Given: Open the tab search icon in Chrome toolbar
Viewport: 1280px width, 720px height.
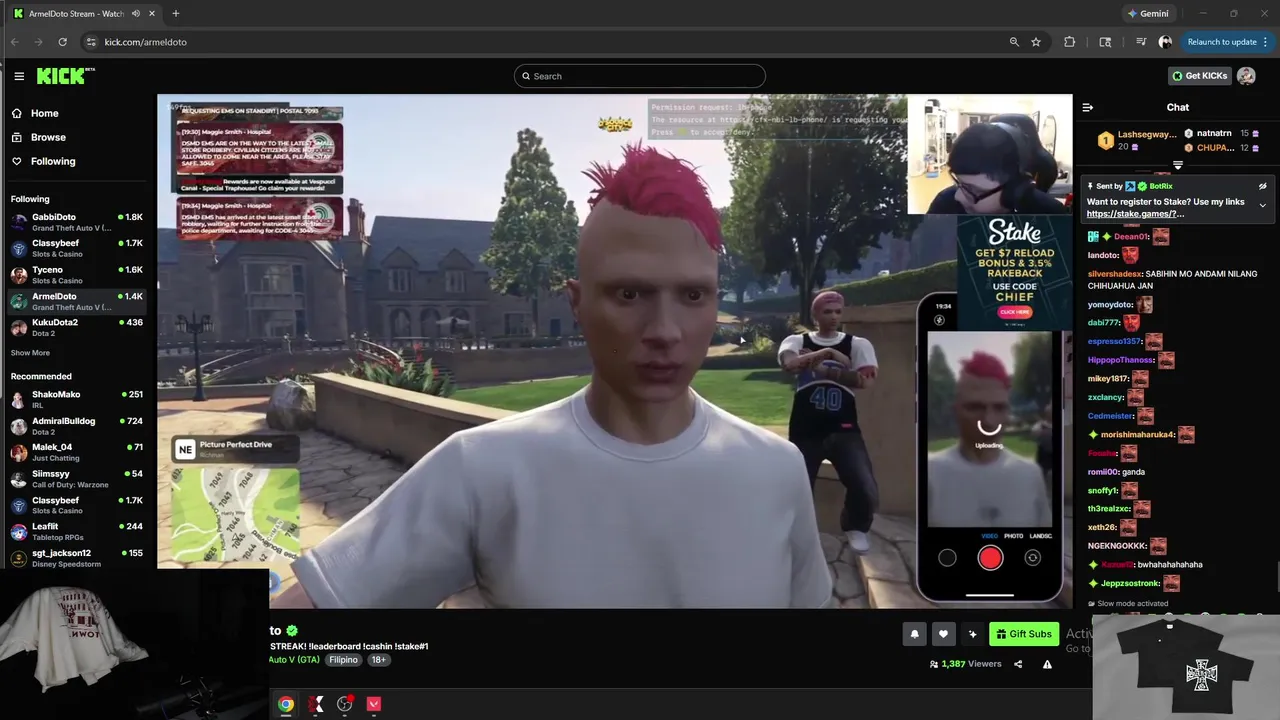Looking at the screenshot, I should click(1105, 42).
